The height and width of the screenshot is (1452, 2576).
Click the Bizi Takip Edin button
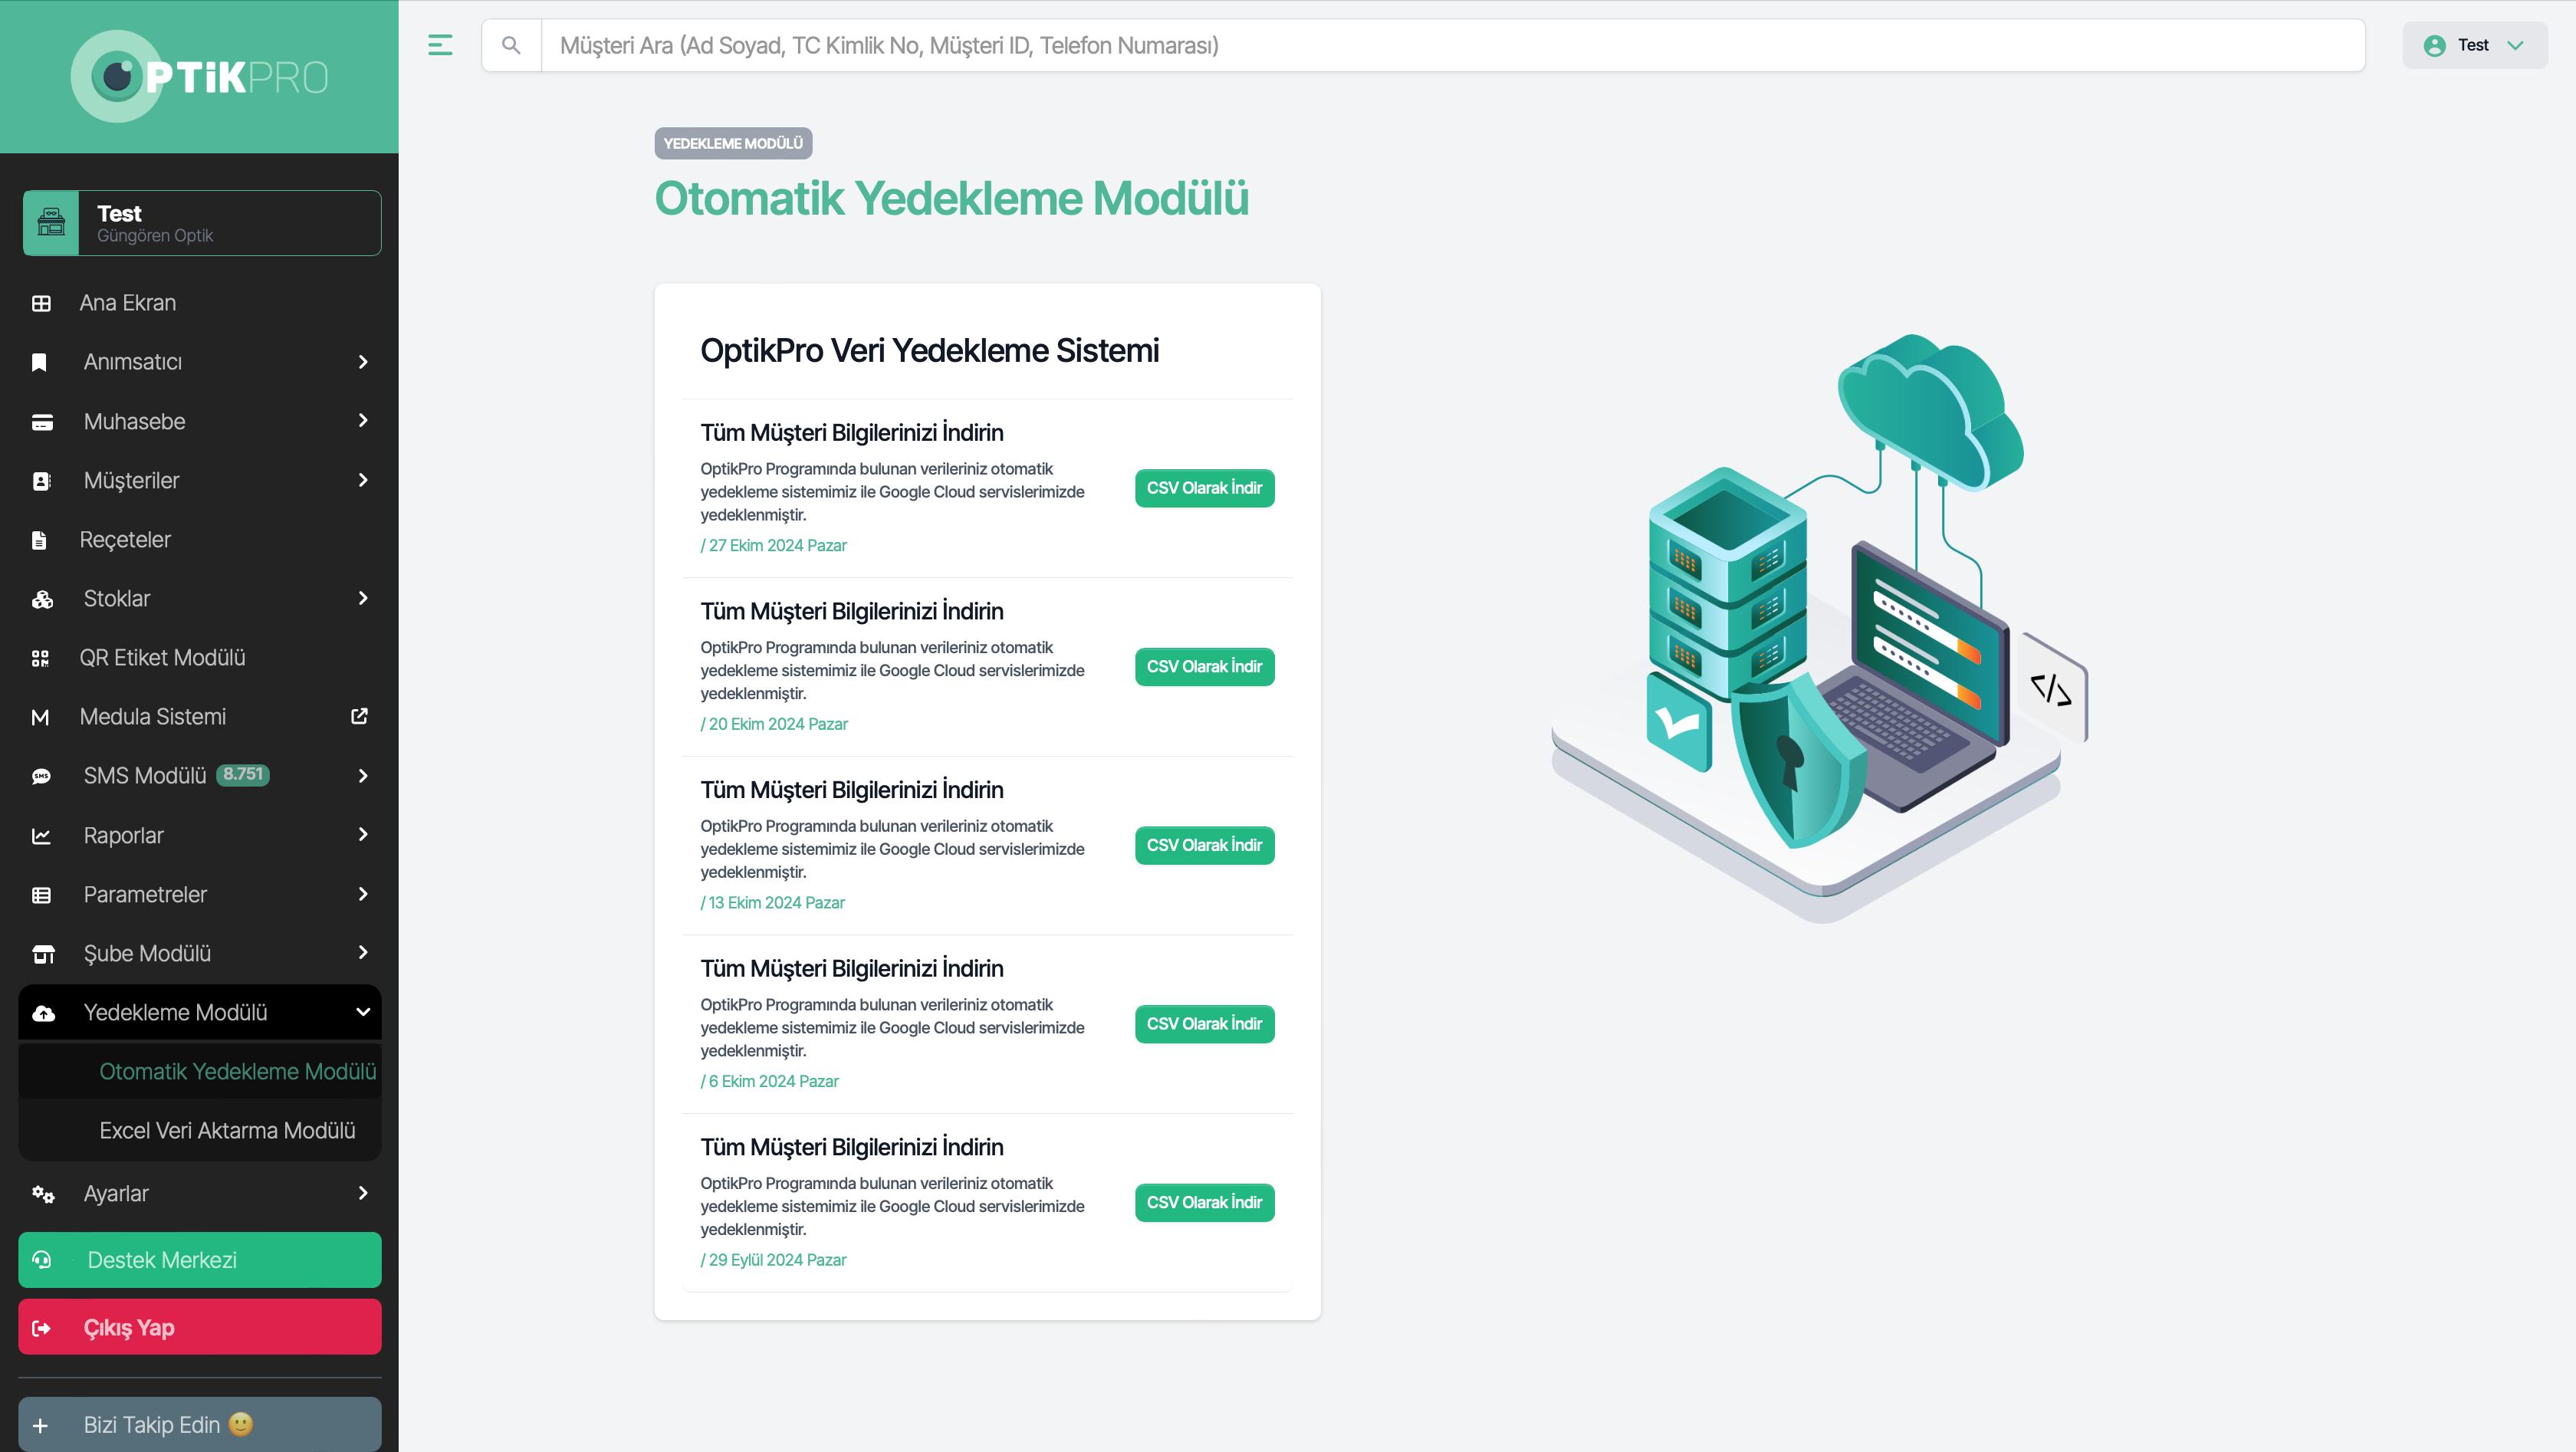tap(200, 1425)
